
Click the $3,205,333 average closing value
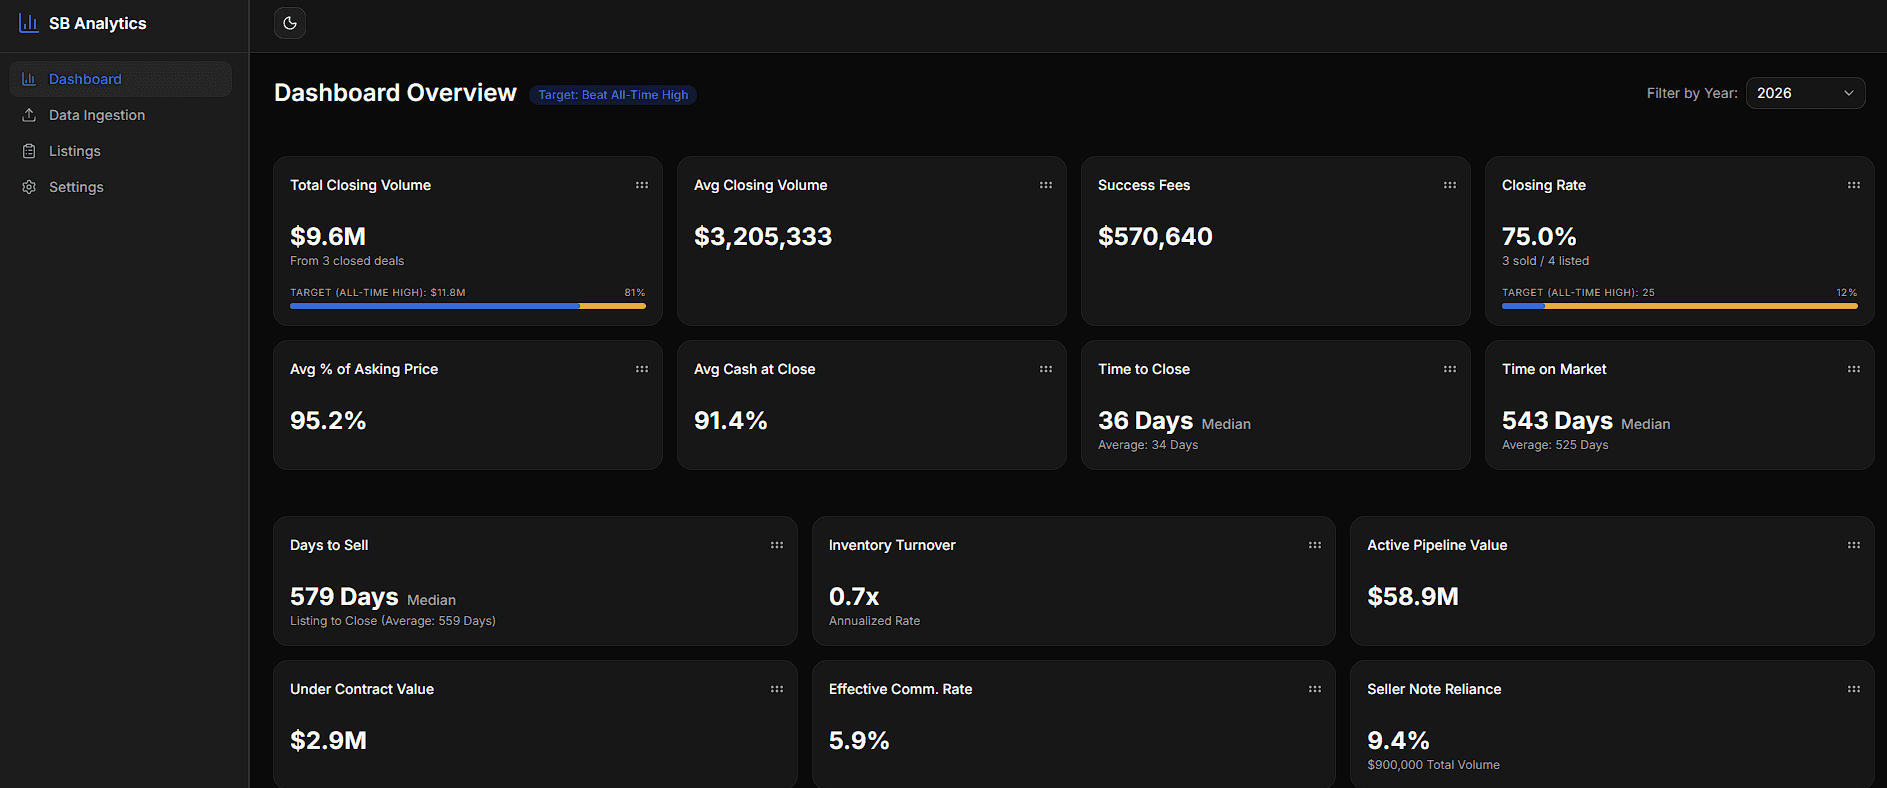click(763, 237)
